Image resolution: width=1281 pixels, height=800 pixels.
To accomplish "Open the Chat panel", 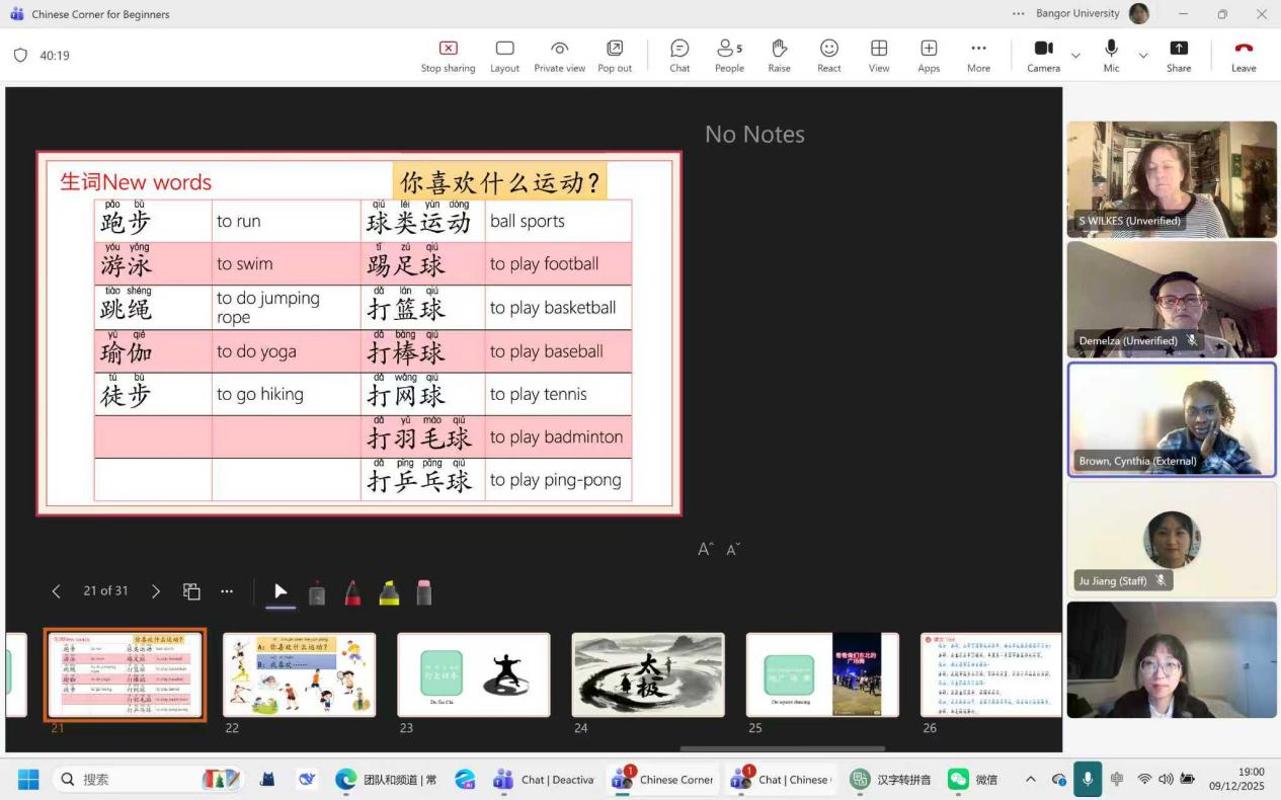I will pos(679,55).
